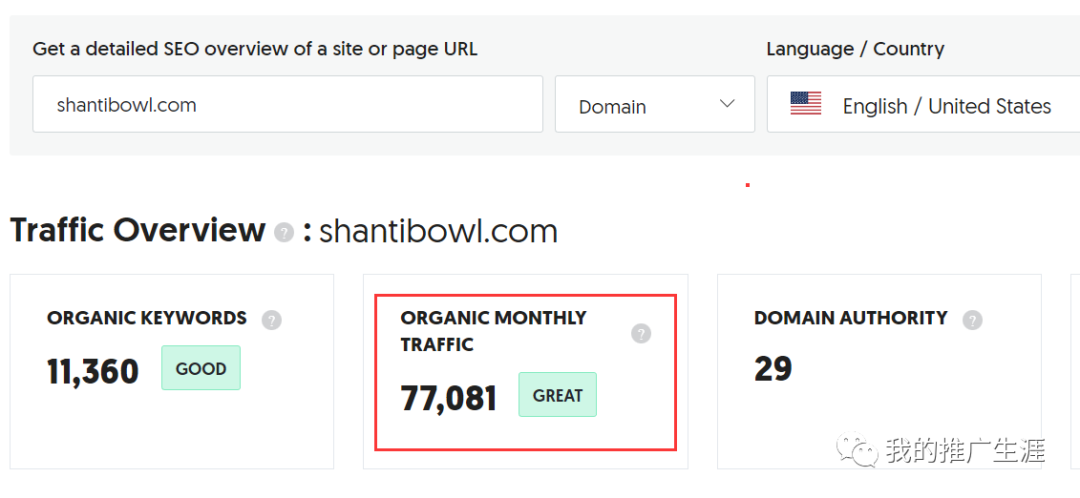
Task: Click the shantibowl.com URL input field
Action: tap(287, 105)
